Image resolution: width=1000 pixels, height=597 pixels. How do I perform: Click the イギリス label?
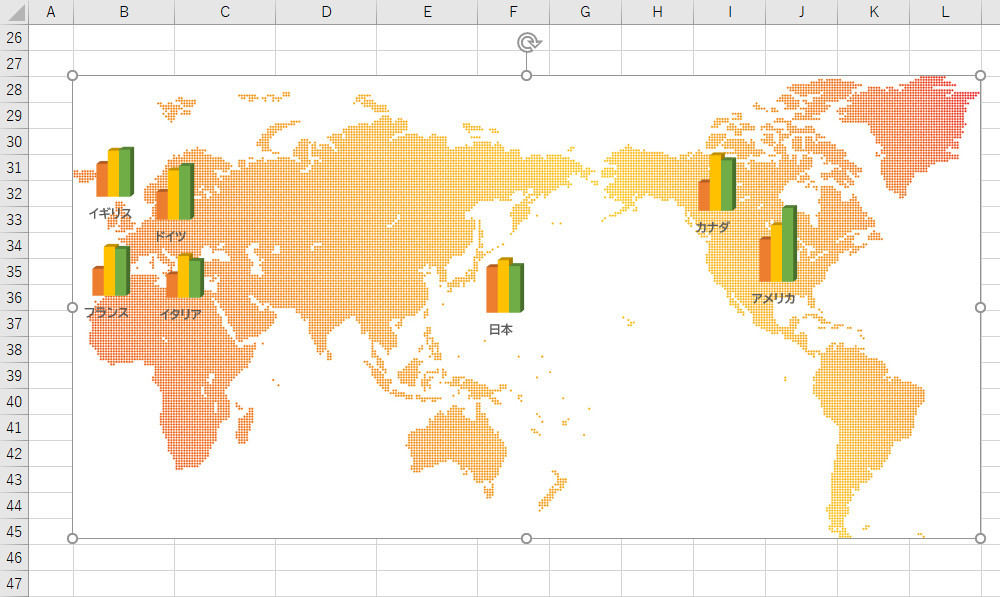[110, 213]
